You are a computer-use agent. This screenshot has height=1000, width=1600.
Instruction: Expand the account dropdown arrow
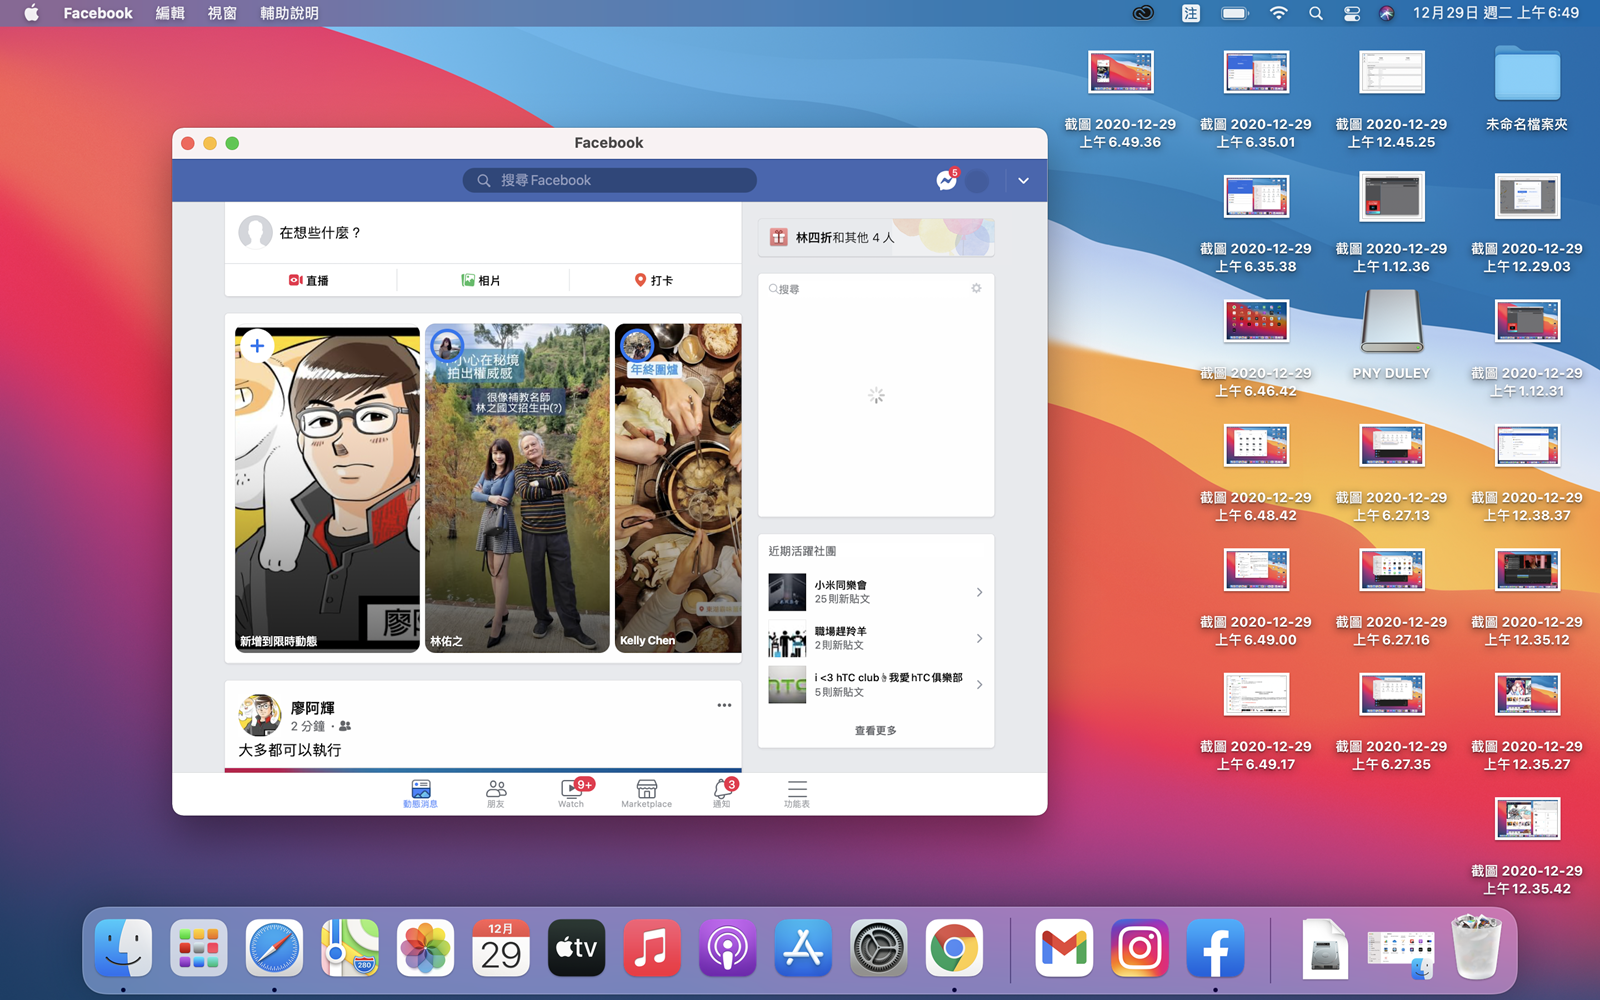tap(1023, 181)
